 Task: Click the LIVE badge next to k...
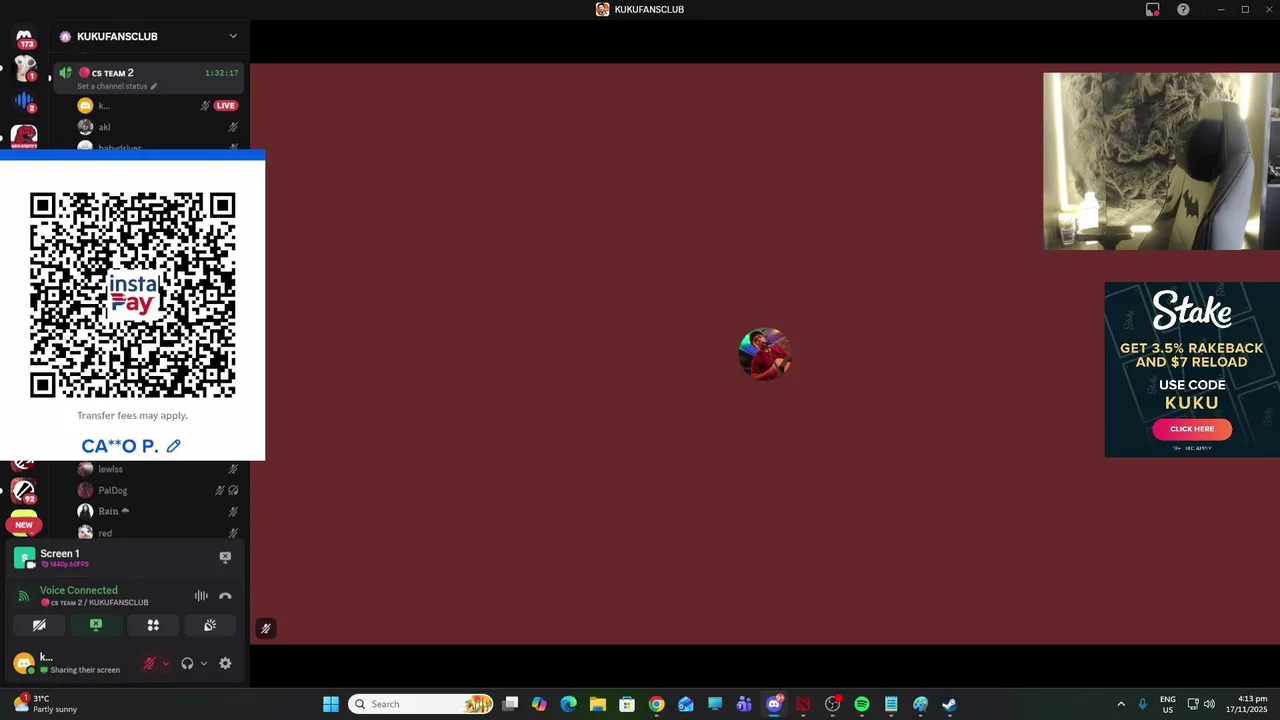pos(226,105)
